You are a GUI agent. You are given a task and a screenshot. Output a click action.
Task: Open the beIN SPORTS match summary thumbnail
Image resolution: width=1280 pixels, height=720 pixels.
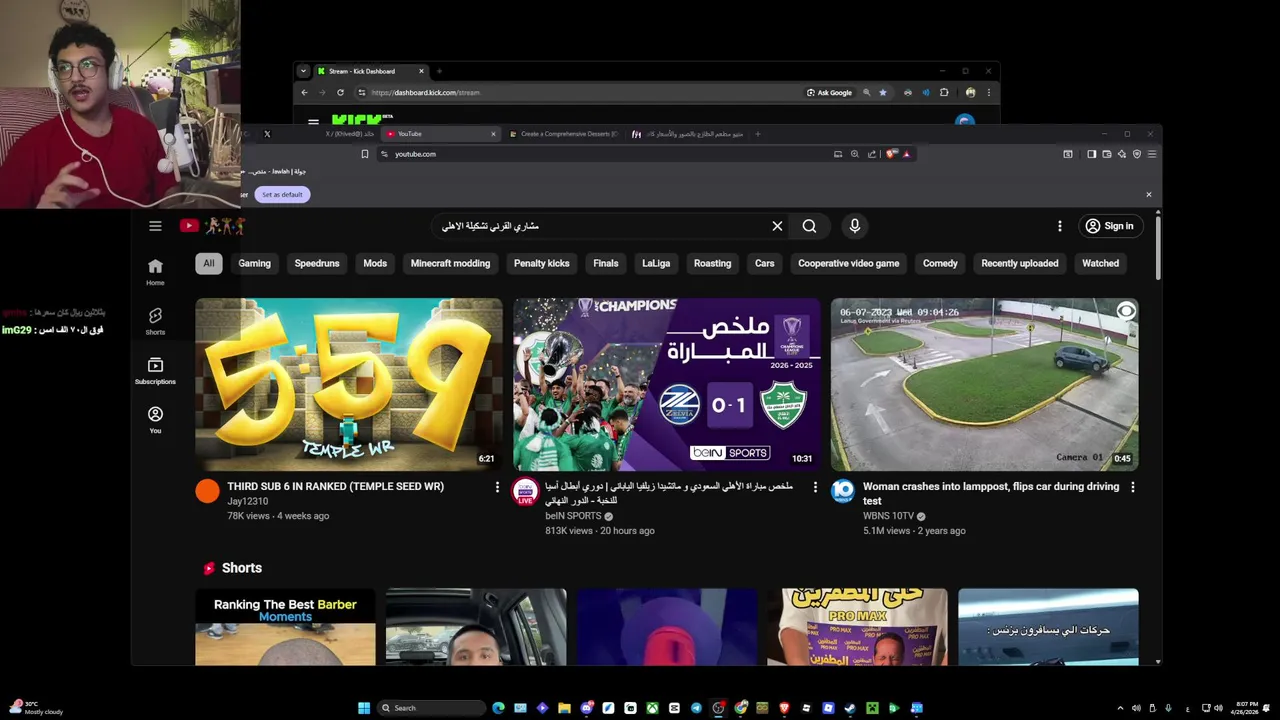666,384
